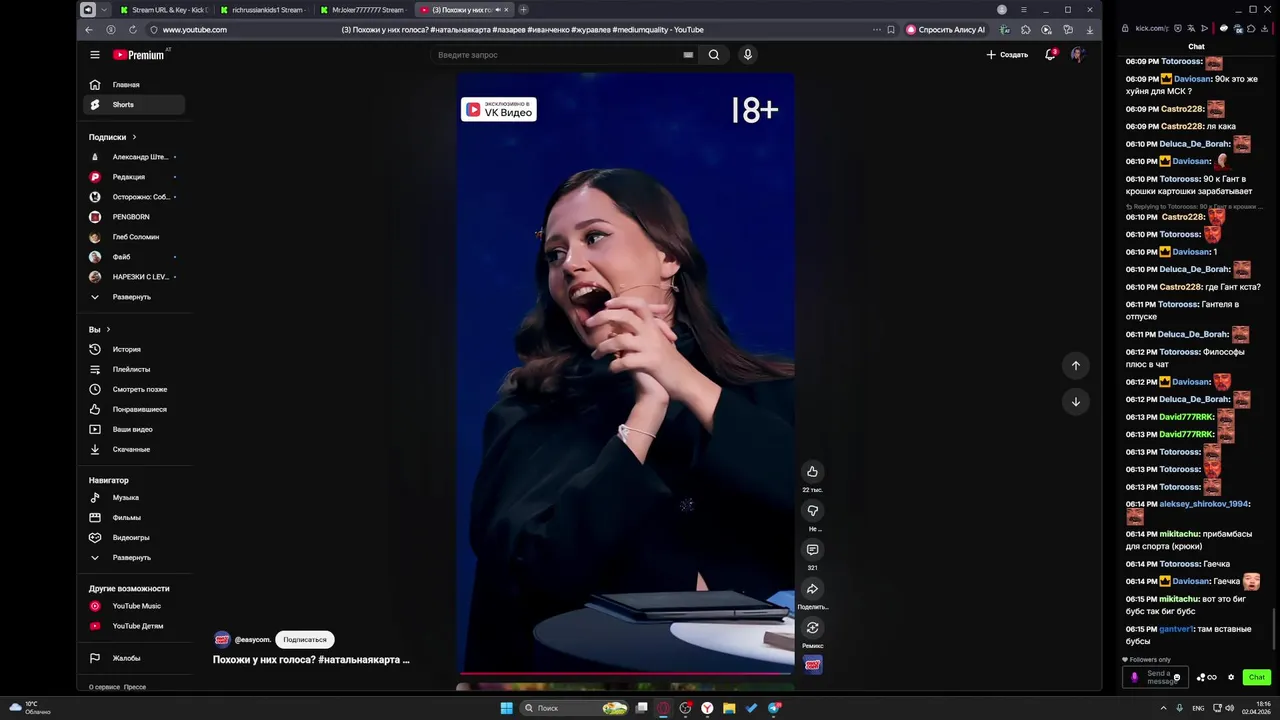Click the Short's red progress bar
This screenshot has height=720, width=1280.
pos(626,673)
